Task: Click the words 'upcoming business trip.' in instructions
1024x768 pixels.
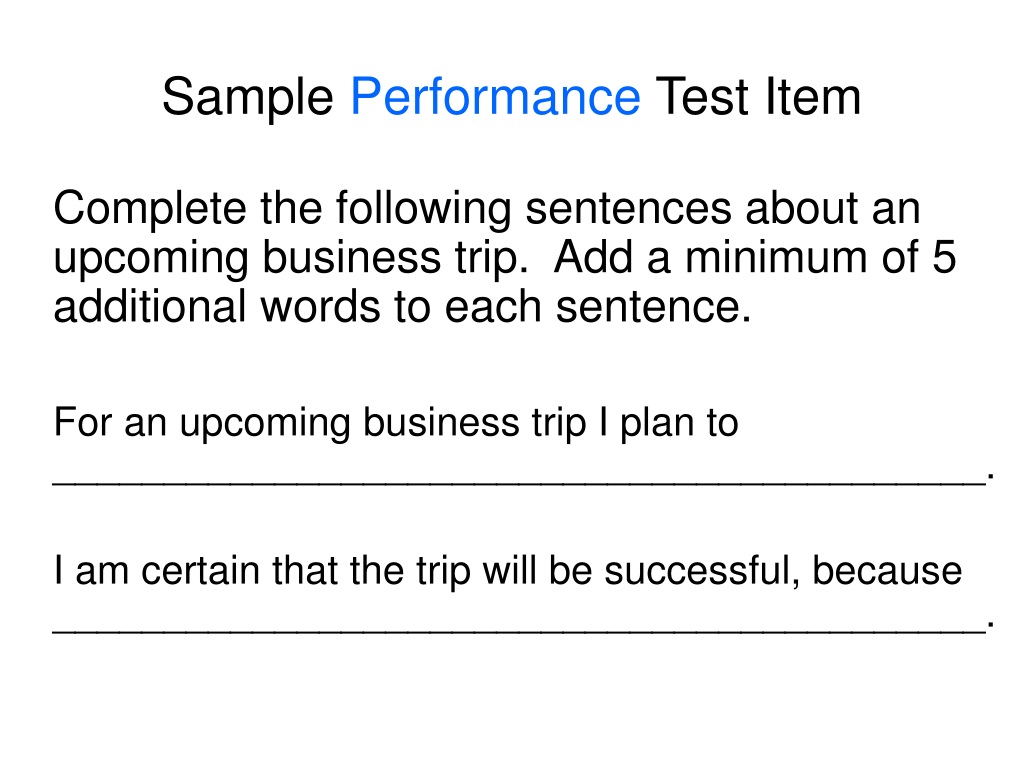Action: tap(291, 259)
